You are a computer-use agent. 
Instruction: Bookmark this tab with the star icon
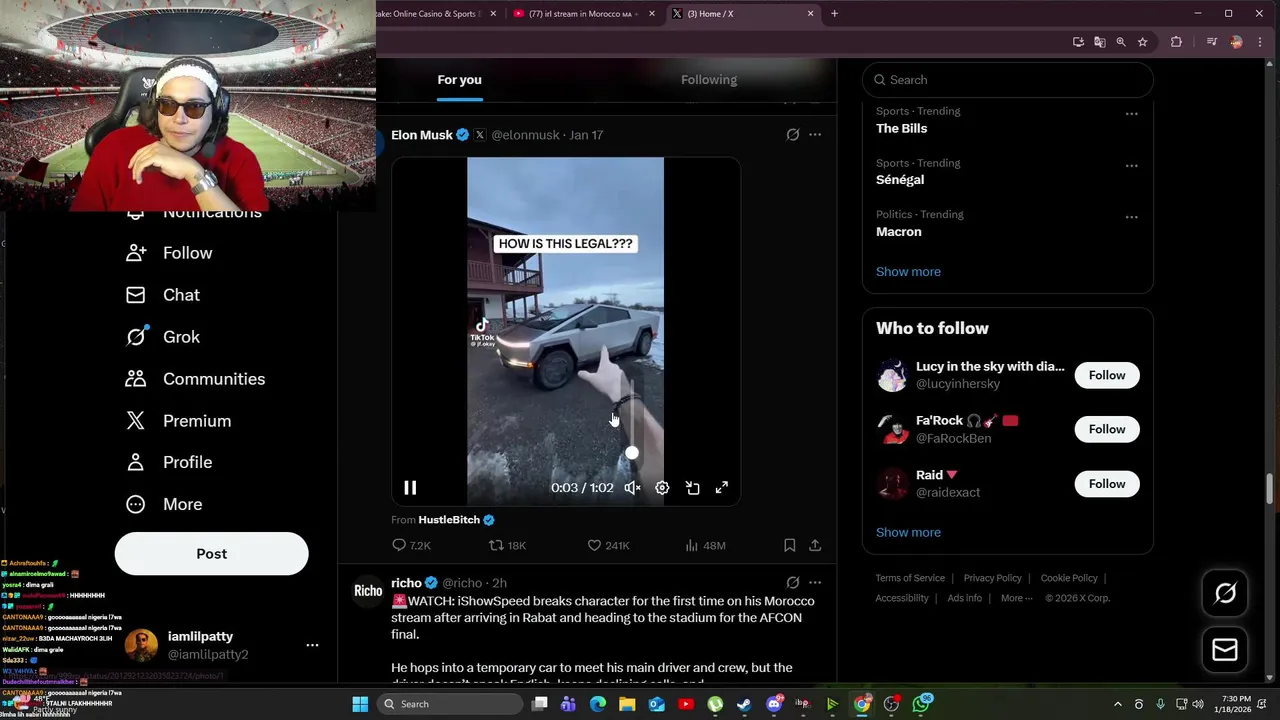1143,42
